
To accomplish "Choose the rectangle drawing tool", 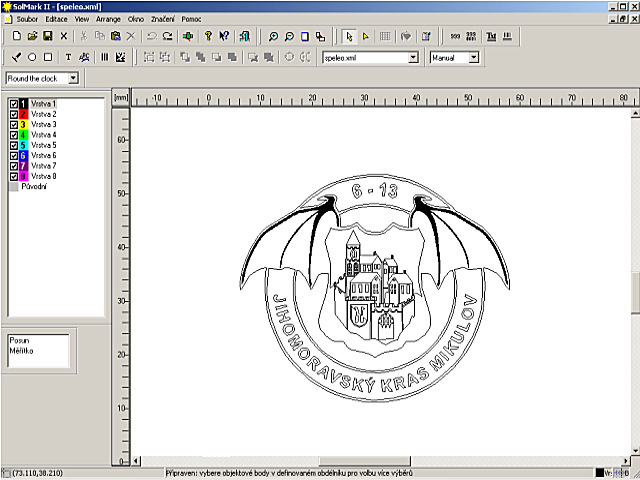I will [48, 58].
